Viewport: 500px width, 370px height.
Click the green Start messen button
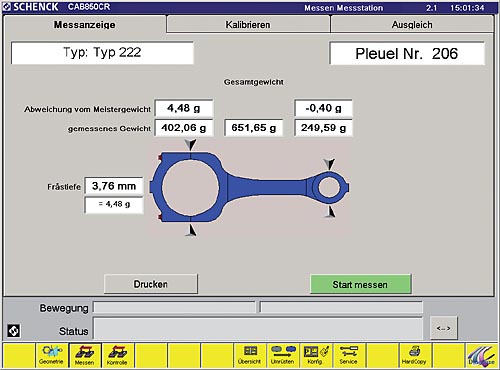[360, 284]
